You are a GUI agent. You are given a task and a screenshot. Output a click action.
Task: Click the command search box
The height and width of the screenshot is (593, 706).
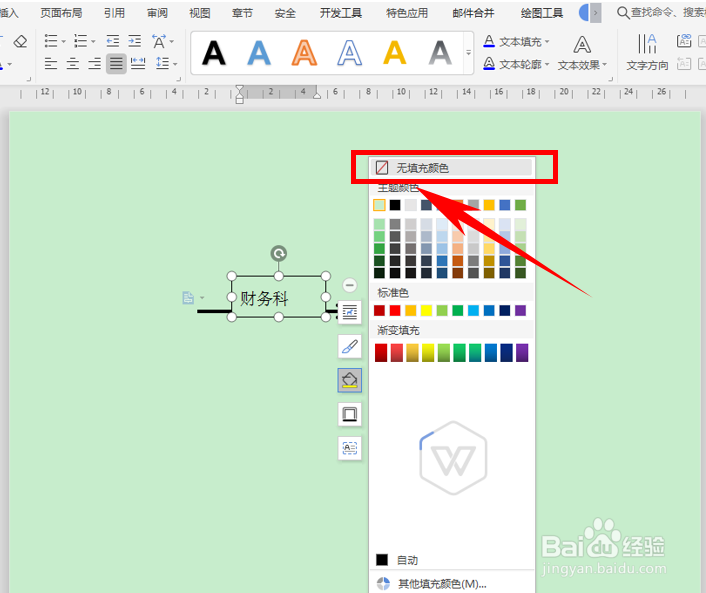(661, 13)
